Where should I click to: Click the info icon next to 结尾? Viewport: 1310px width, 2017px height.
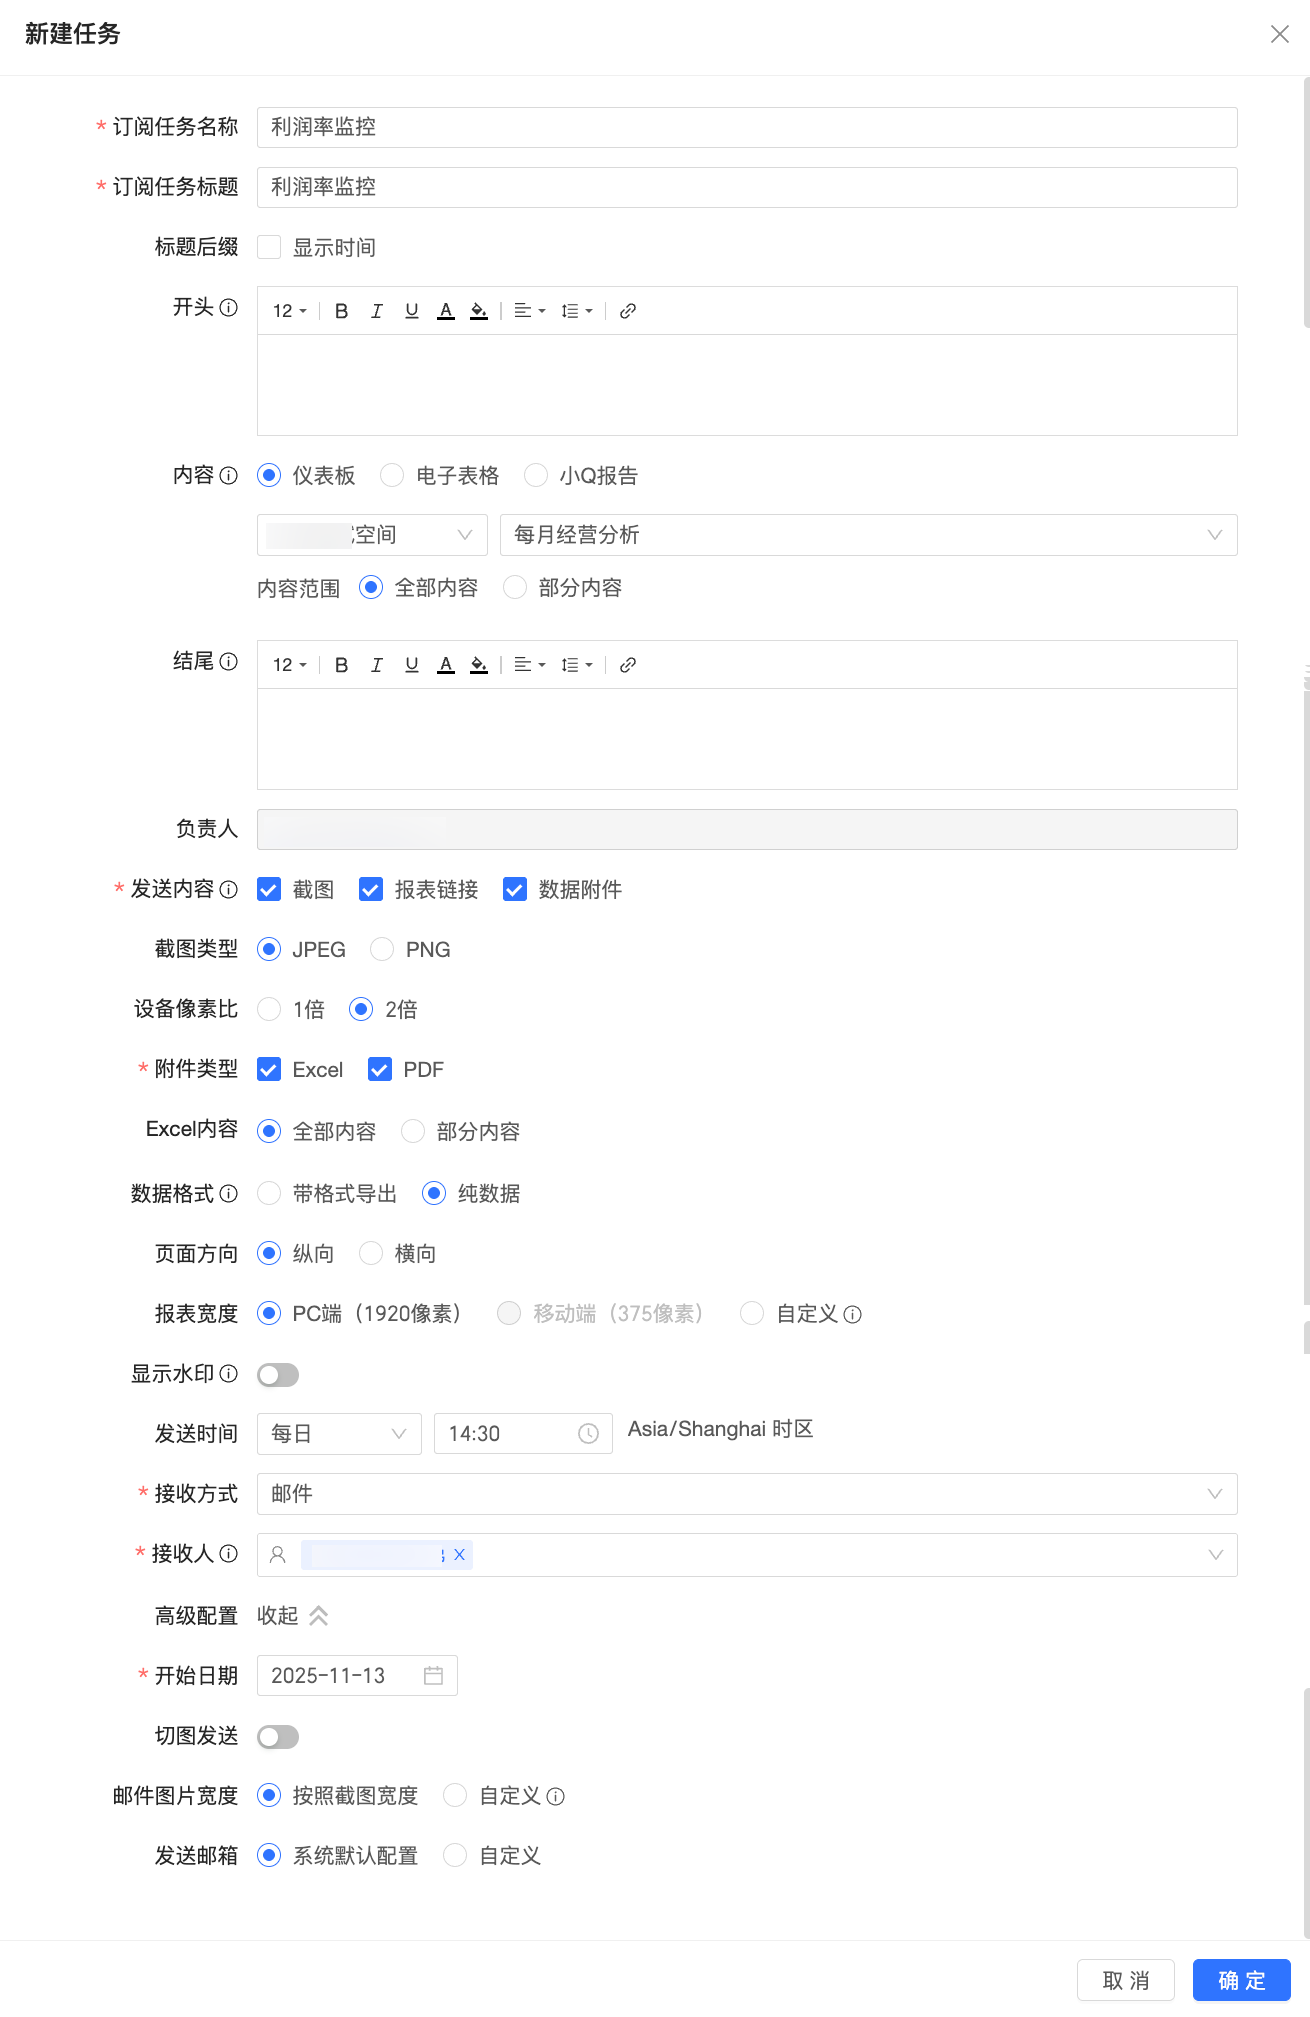click(229, 661)
